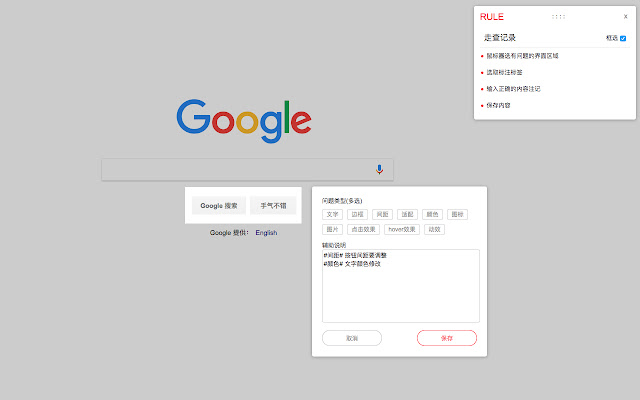Click the Google search input box
The width and height of the screenshot is (640, 400).
247,169
